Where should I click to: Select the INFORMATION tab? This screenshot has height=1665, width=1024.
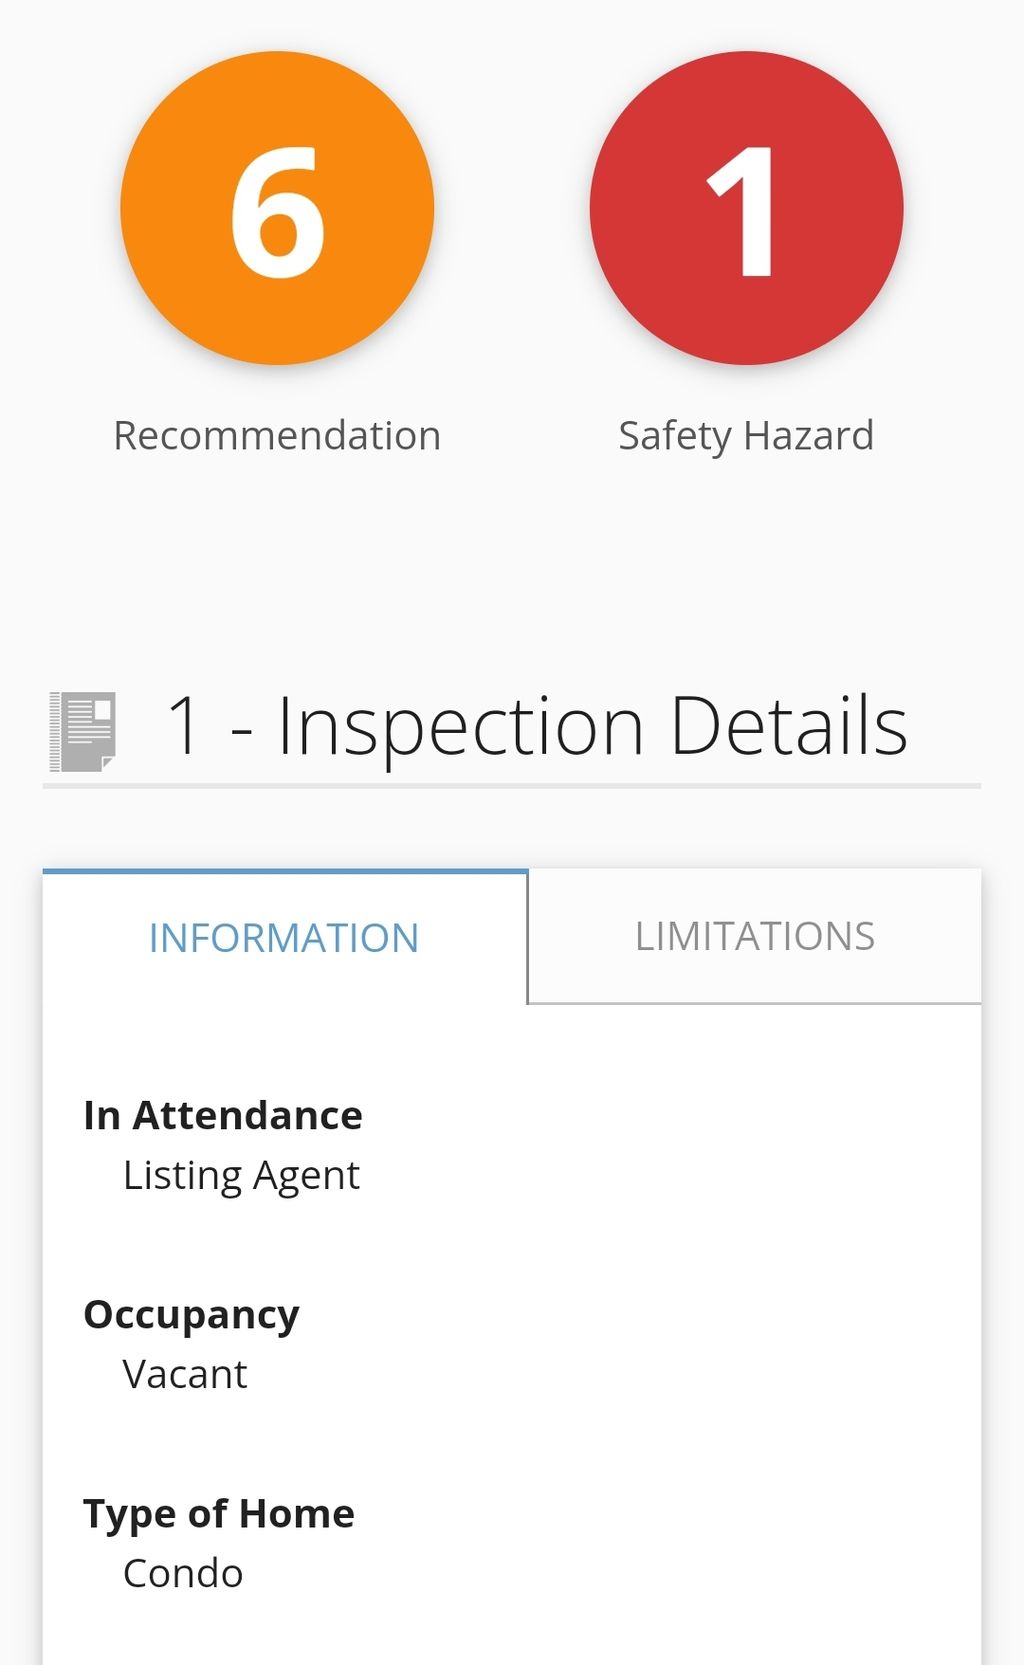pyautogui.click(x=284, y=938)
